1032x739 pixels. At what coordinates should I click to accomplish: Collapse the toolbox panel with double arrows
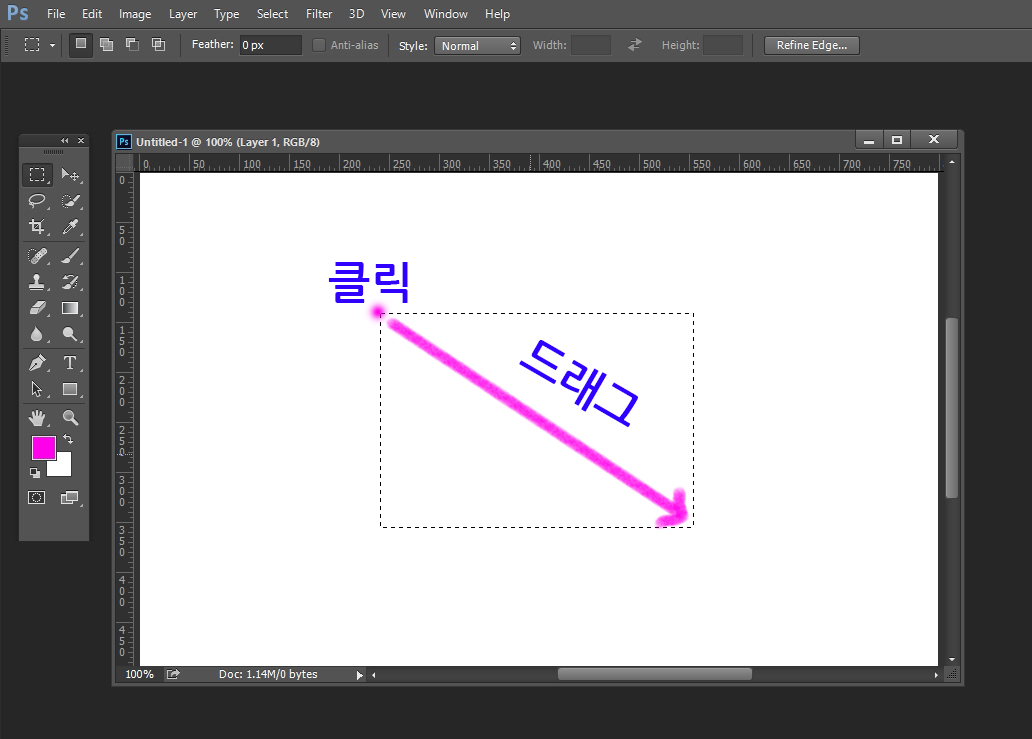click(64, 140)
